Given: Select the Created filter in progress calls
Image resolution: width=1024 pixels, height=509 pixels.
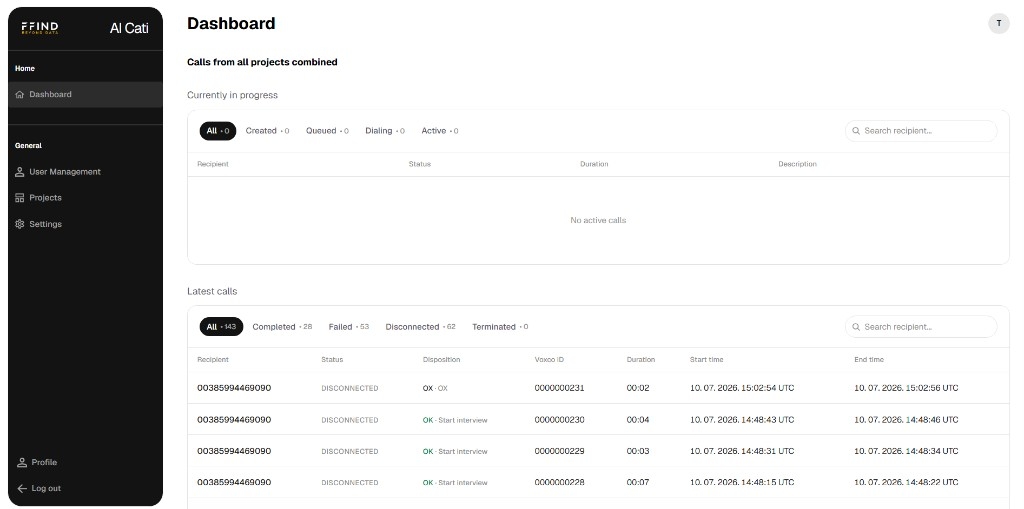Looking at the screenshot, I should [267, 131].
